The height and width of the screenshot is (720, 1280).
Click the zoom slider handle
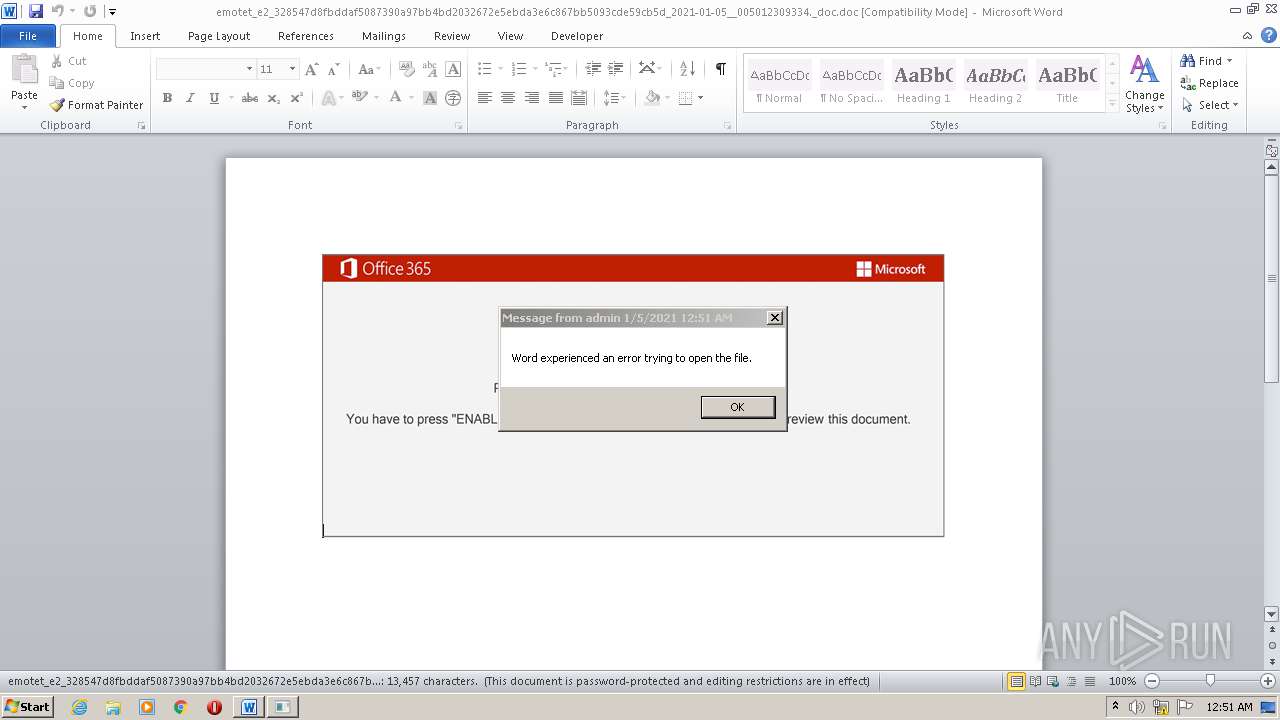coord(1210,681)
